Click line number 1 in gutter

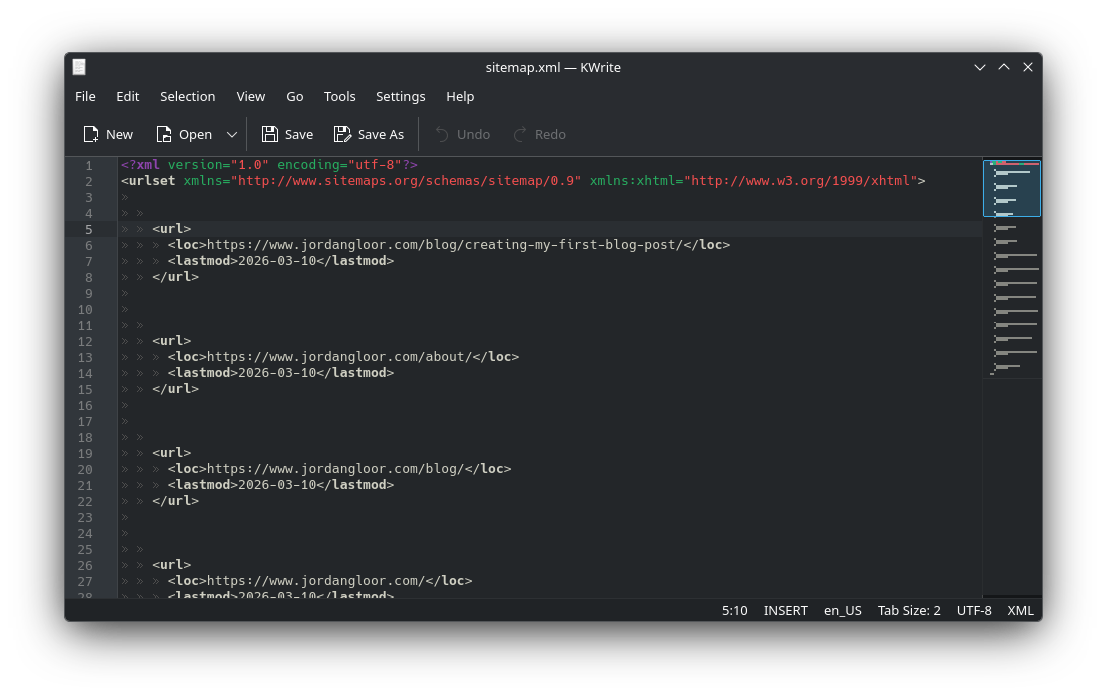[89, 166]
